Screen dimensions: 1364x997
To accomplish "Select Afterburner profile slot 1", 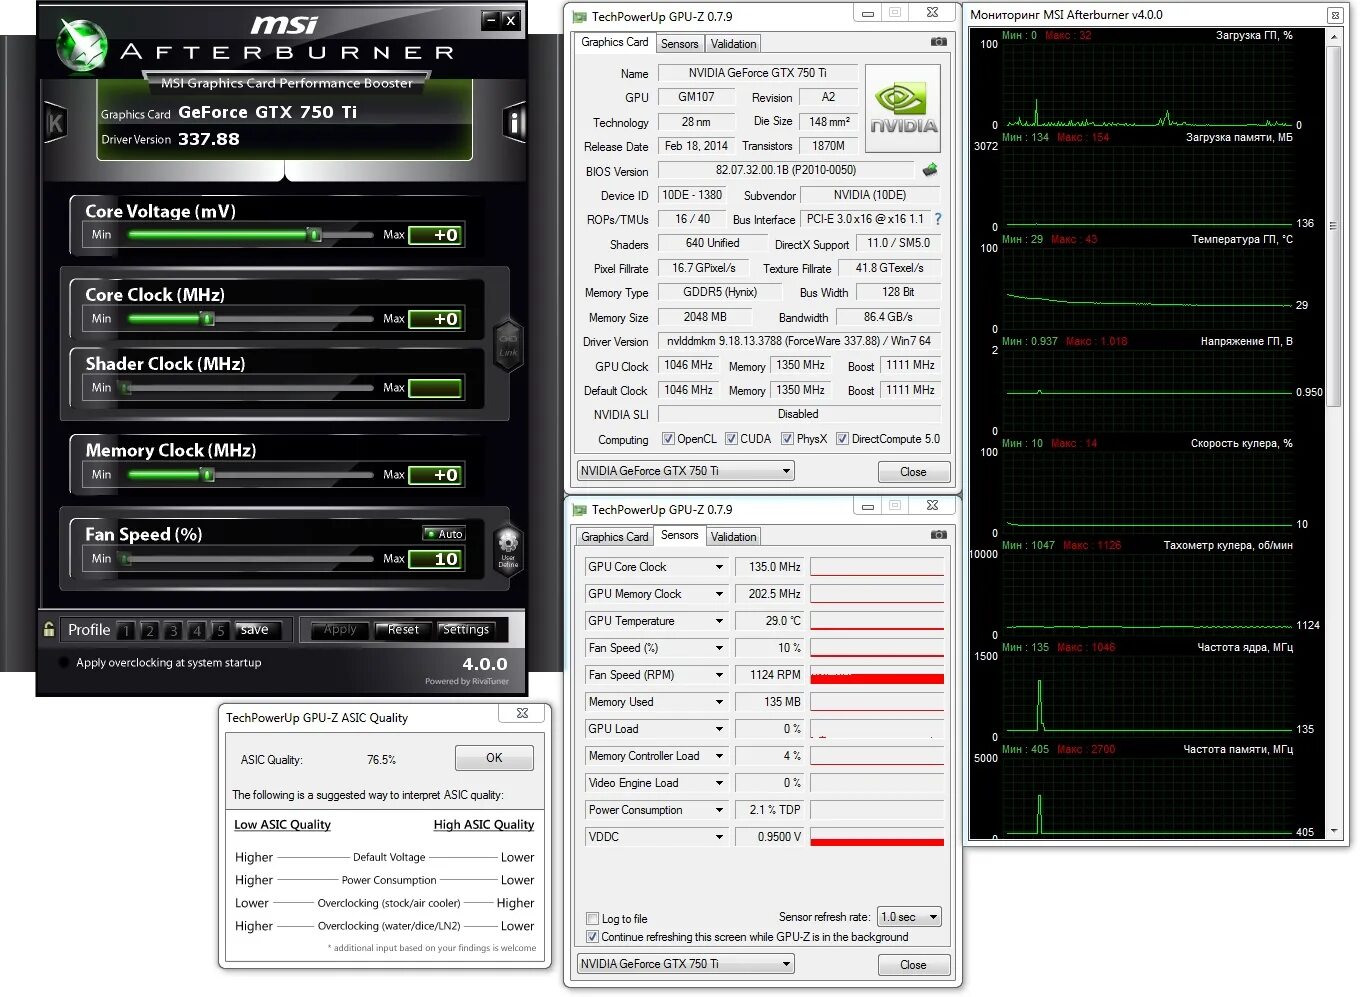I will [x=125, y=630].
